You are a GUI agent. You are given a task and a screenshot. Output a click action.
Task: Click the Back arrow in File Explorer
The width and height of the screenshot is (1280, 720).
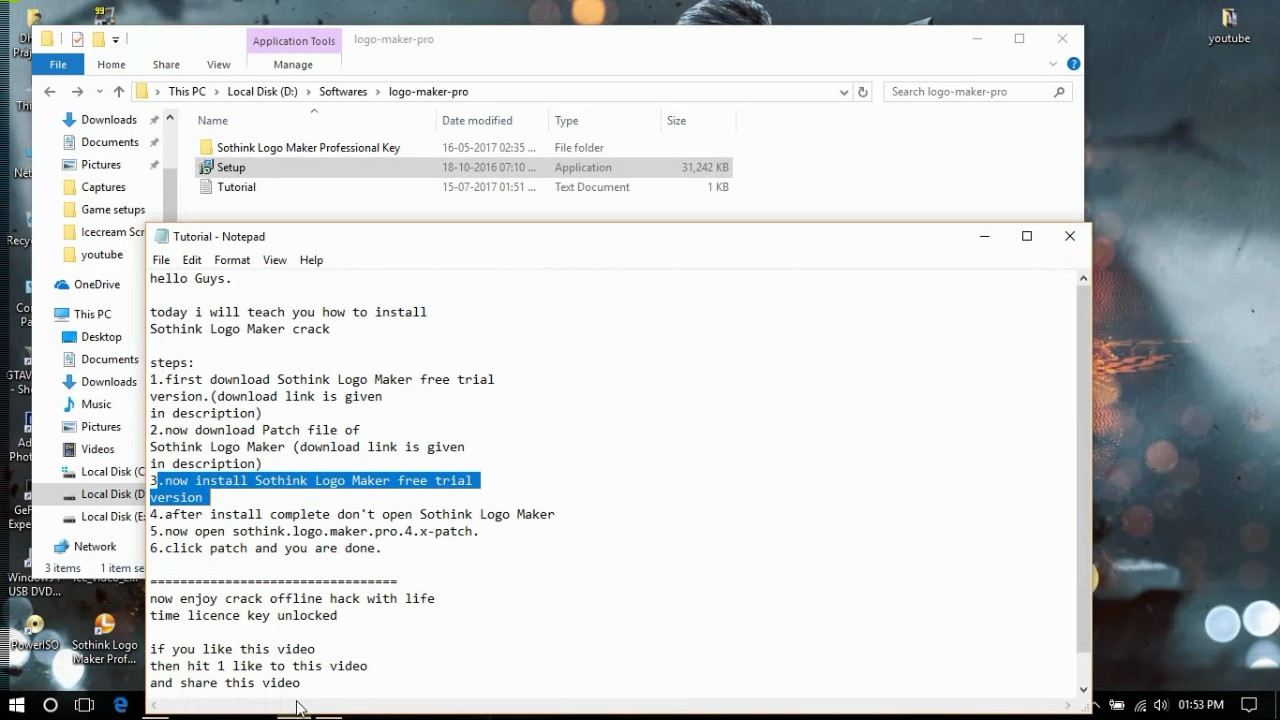tap(50, 91)
